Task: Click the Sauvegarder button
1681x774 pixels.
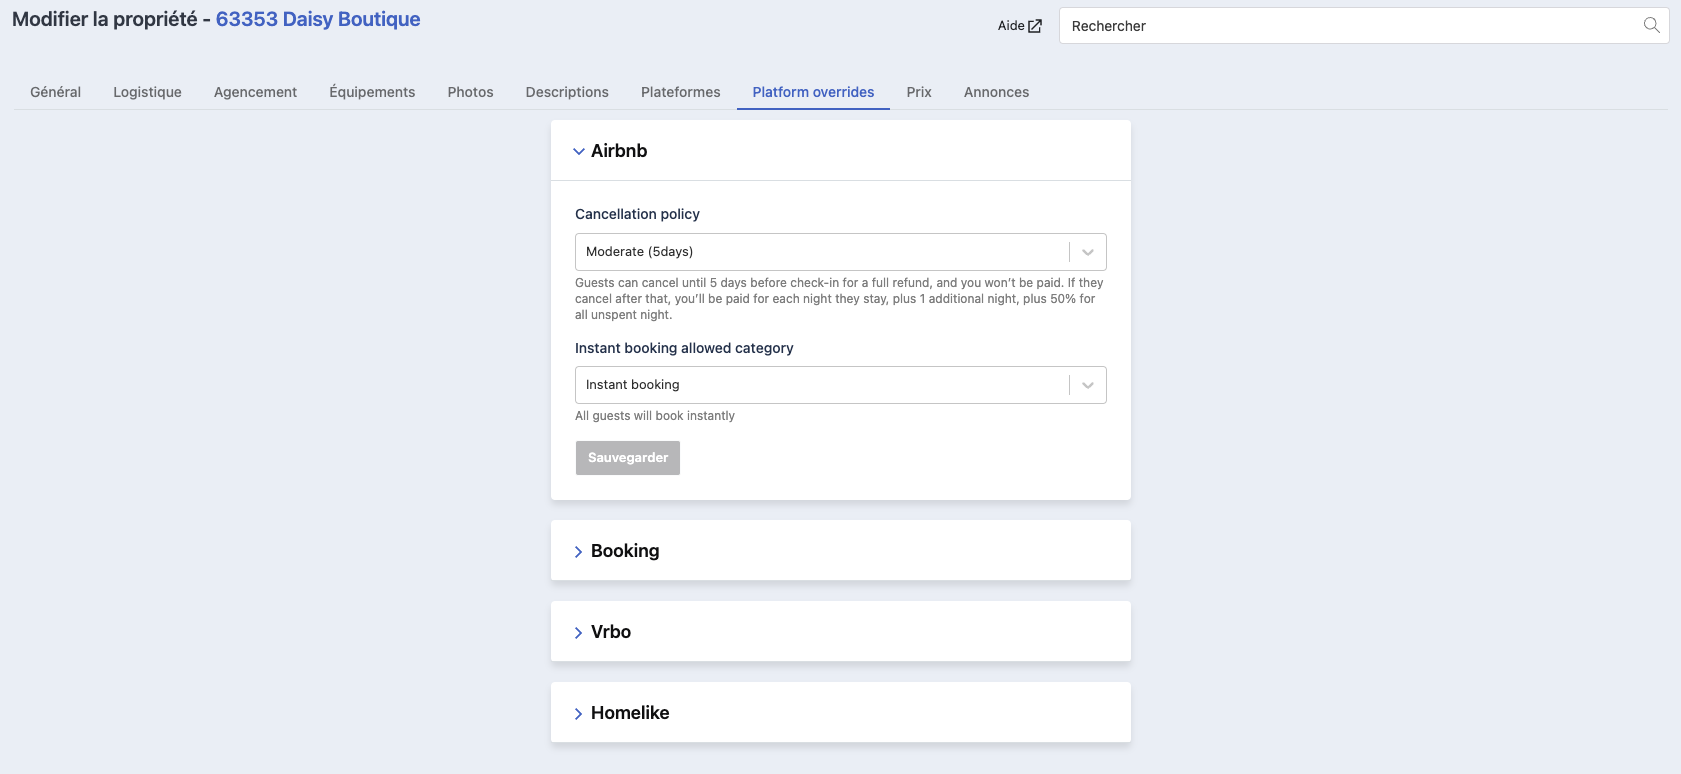Action: pos(628,458)
